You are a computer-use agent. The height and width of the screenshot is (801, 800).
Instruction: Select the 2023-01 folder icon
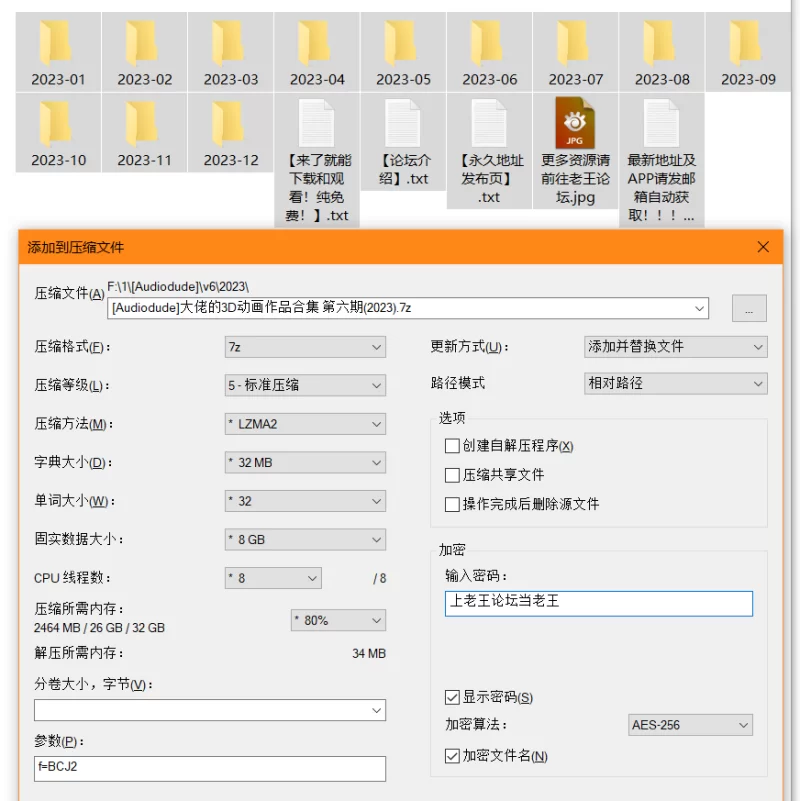pyautogui.click(x=55, y=43)
